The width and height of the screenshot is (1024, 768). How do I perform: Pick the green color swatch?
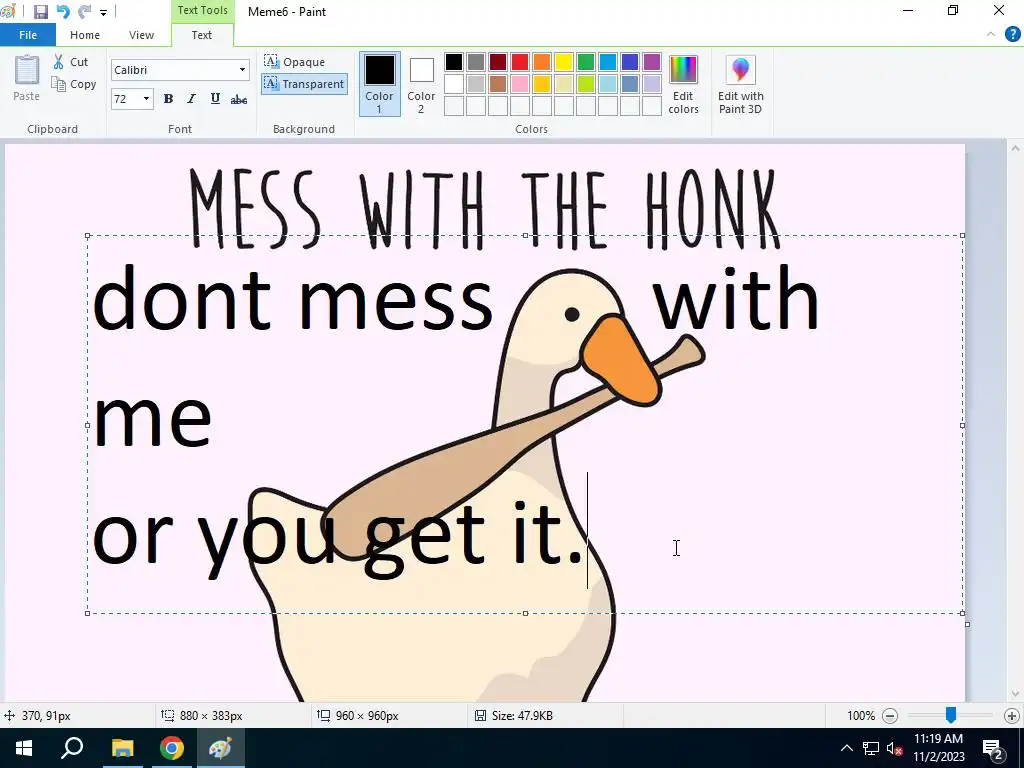point(586,62)
